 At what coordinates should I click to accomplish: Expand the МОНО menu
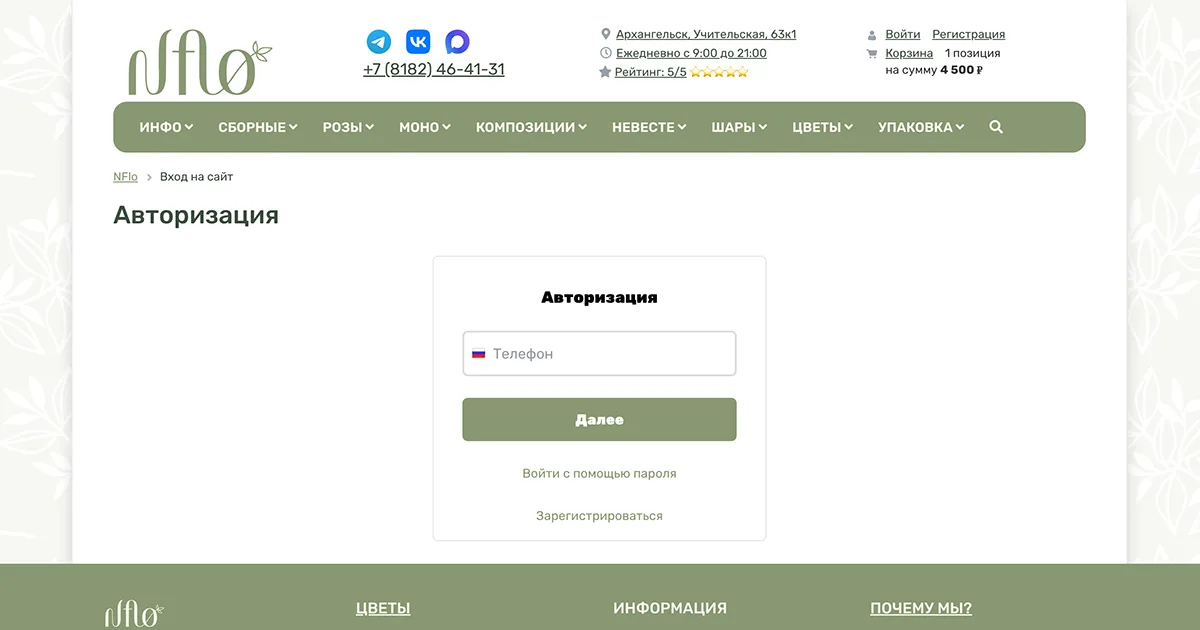pyautogui.click(x=425, y=127)
